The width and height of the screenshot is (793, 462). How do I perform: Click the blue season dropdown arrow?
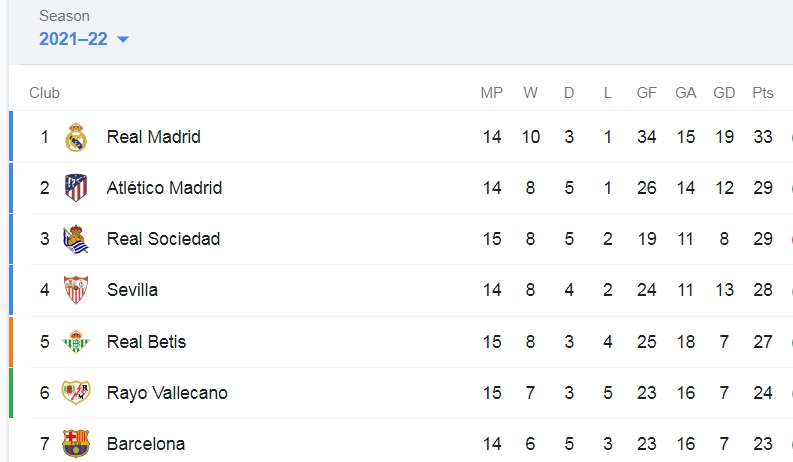123,39
